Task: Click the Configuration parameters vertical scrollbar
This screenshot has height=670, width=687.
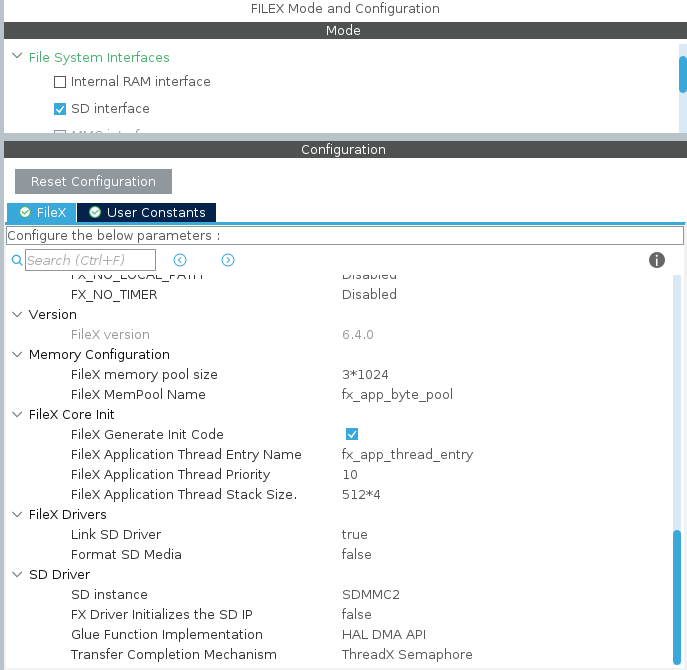Action: point(677,597)
